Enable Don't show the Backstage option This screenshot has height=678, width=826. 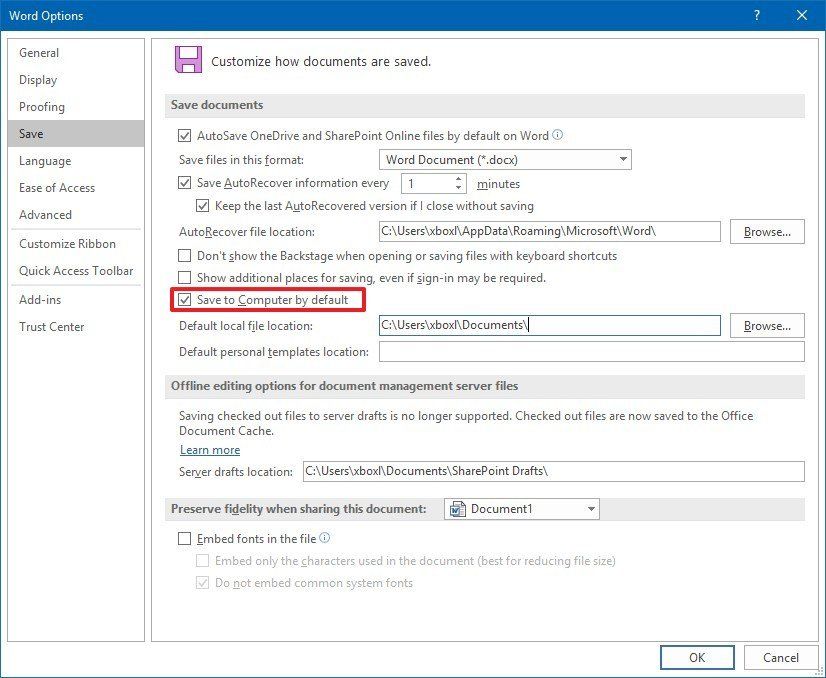[185, 256]
